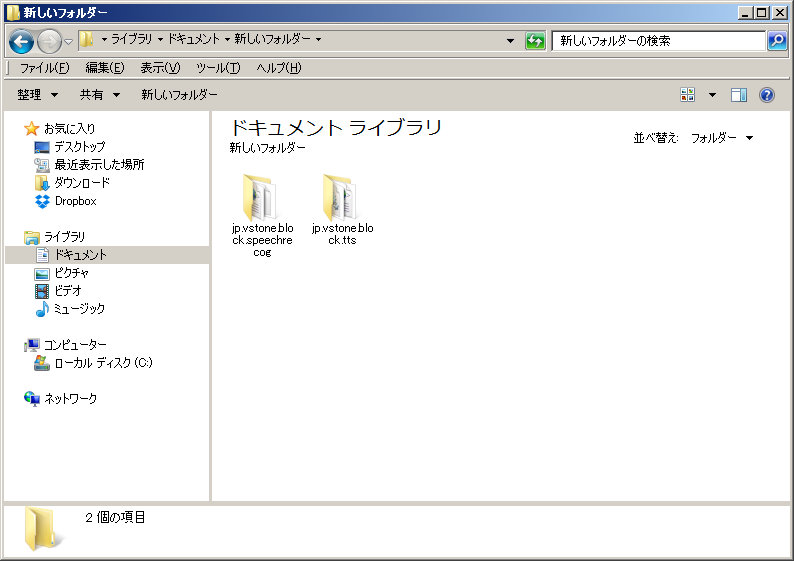Select ネットワーク in navigation pane
Screen dimensions: 794x561
pyautogui.click(x=70, y=399)
